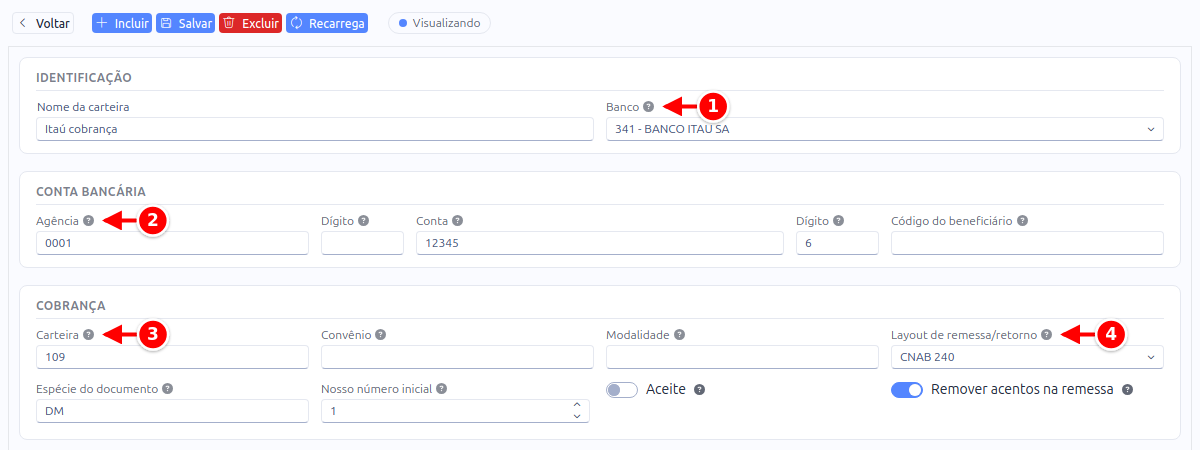Open help icon for Espécie do documento
This screenshot has width=1200, height=450.
click(167, 389)
